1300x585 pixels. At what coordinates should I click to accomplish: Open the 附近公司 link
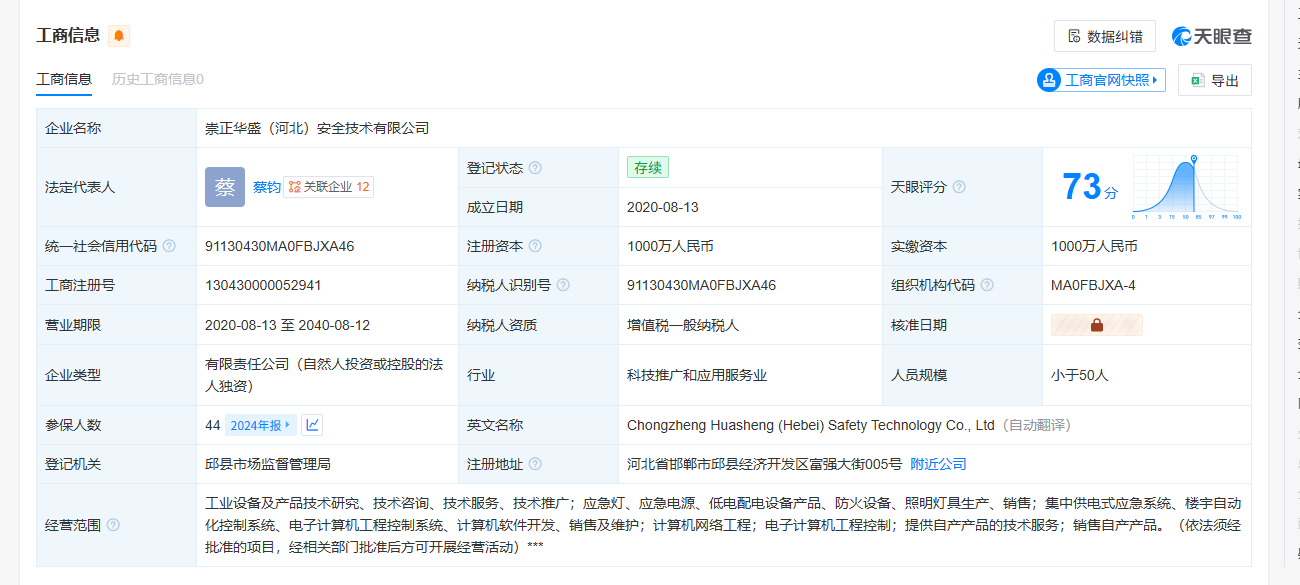(x=938, y=464)
